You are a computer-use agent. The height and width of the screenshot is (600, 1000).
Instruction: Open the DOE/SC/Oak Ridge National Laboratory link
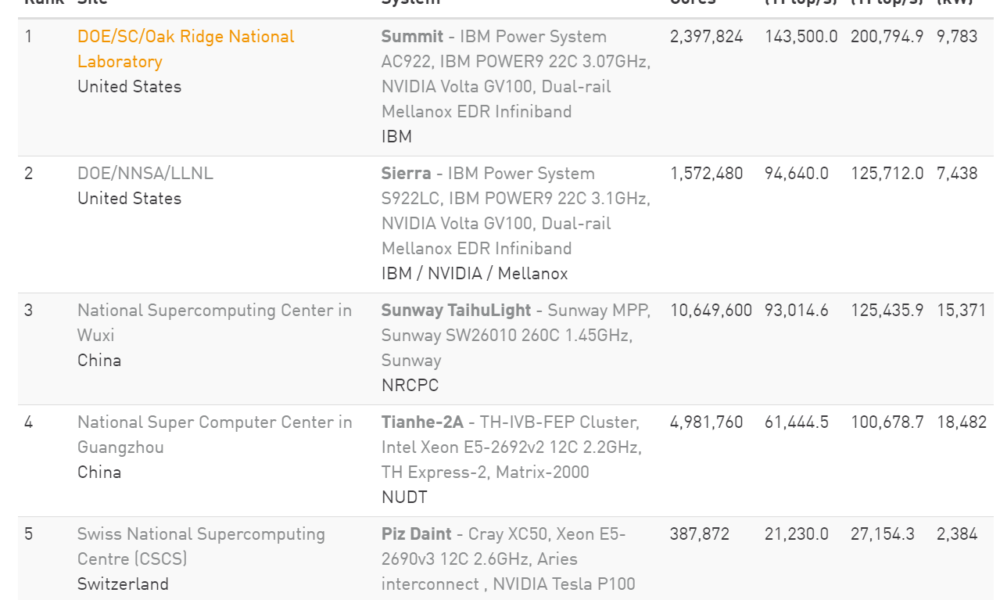point(186,49)
